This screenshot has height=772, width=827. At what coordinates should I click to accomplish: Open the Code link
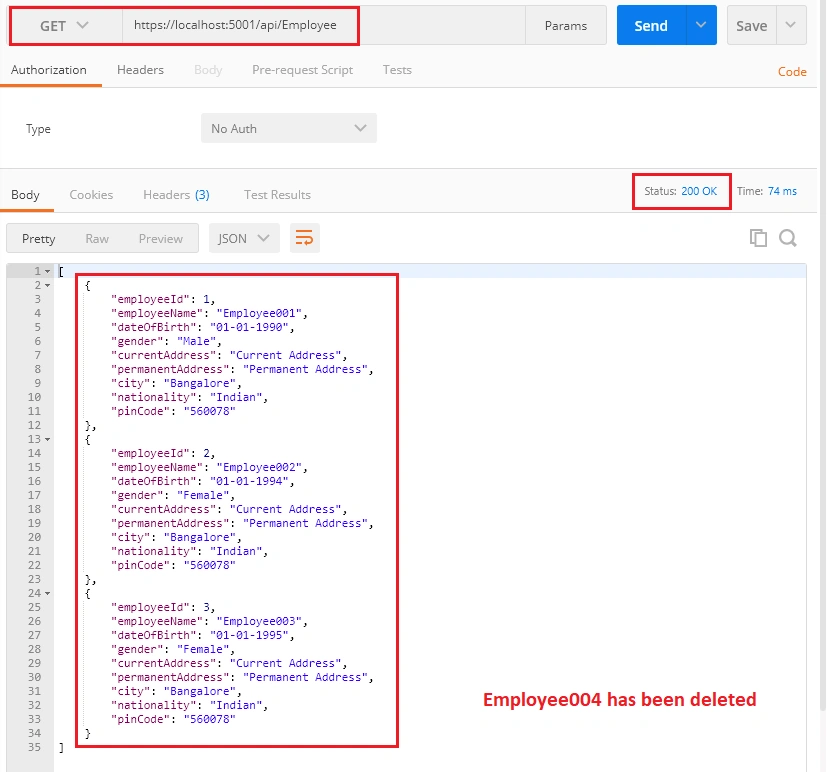(x=792, y=72)
